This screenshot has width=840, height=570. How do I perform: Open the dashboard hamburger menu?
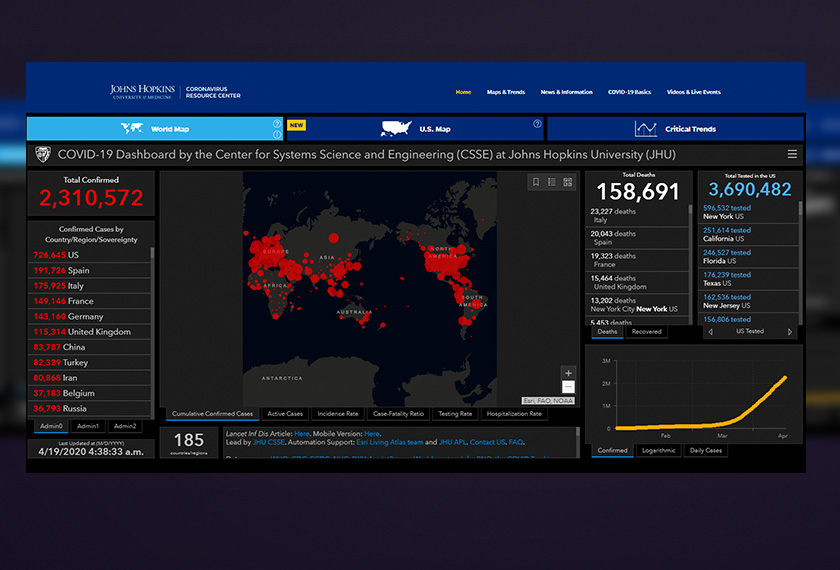pyautogui.click(x=792, y=154)
